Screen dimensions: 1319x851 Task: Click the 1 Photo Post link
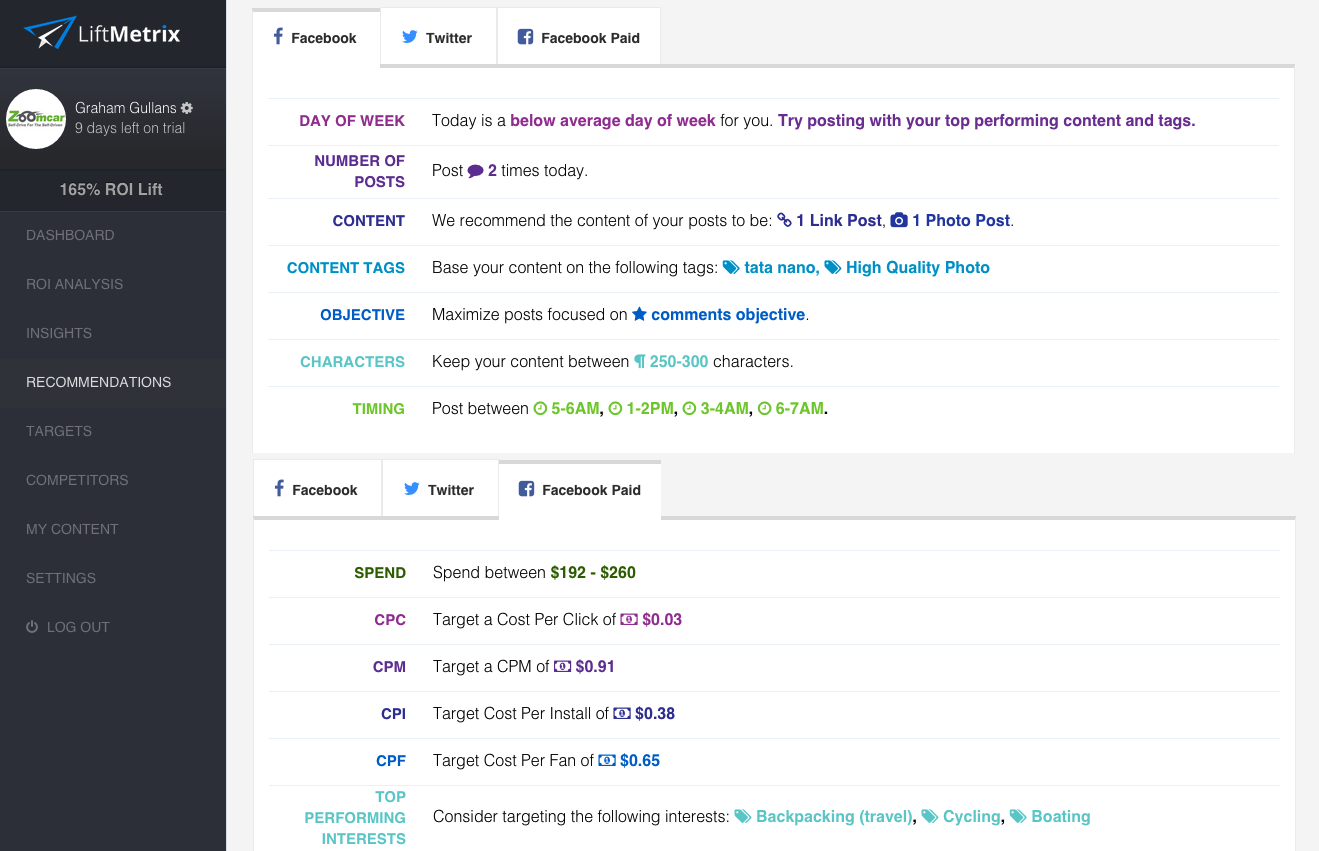point(961,220)
